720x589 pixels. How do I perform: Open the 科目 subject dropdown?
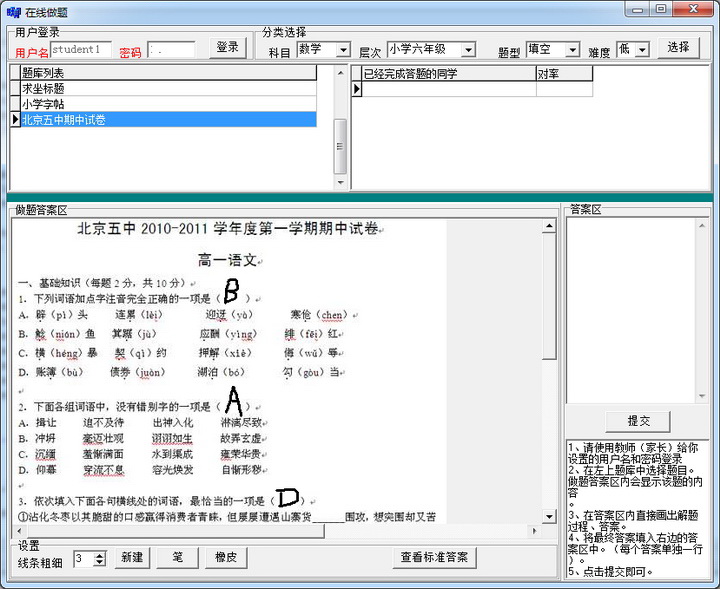(x=343, y=50)
